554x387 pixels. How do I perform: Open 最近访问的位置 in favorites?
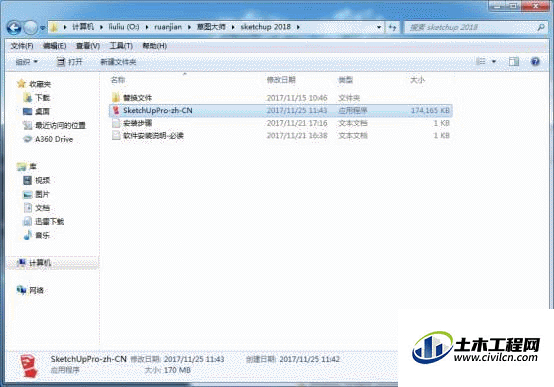pyautogui.click(x=60, y=125)
